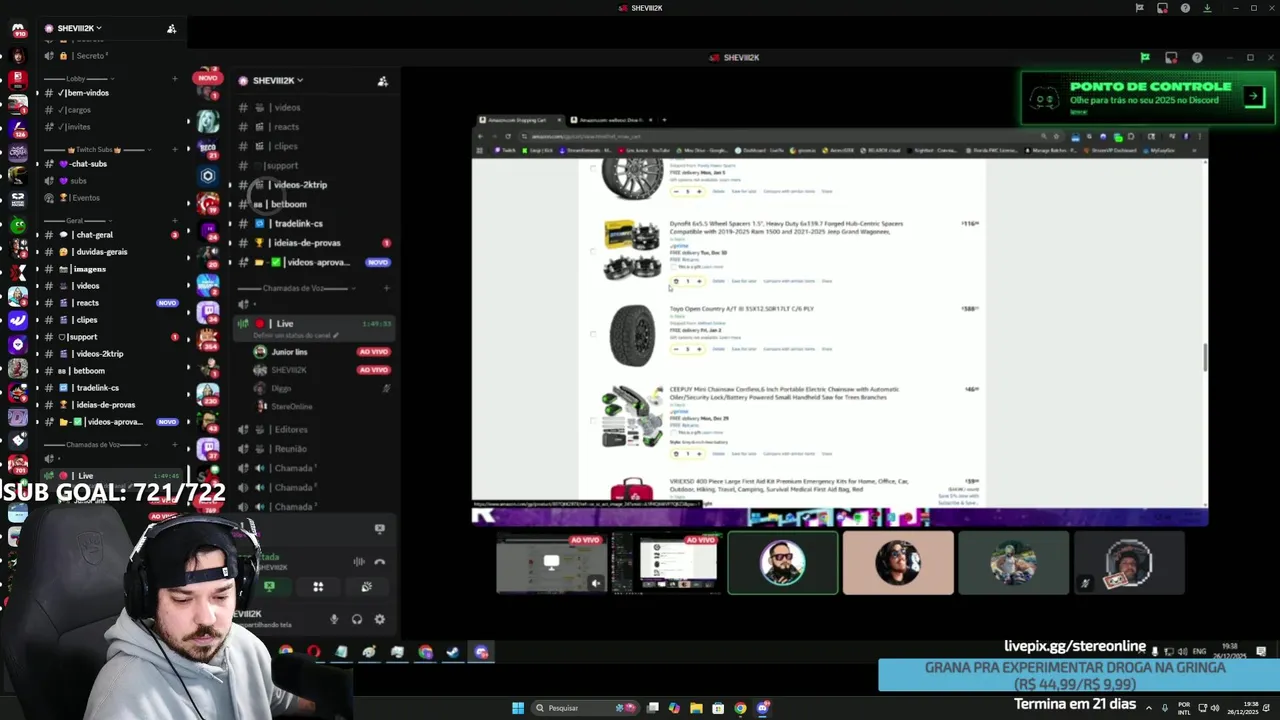Open the SHEVIII2K server dropdown in the outer Discord
Image resolution: width=1280 pixels, height=720 pixels.
[78, 28]
